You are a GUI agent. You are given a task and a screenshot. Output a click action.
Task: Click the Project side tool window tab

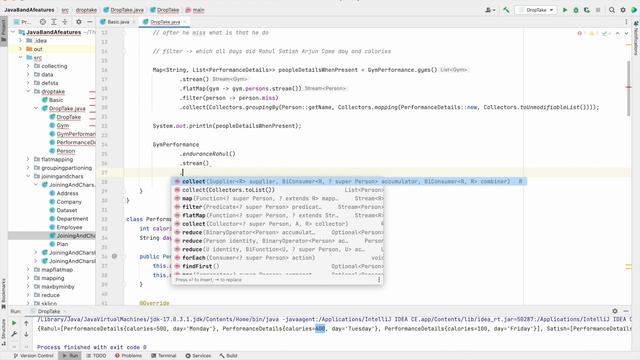pos(4,31)
